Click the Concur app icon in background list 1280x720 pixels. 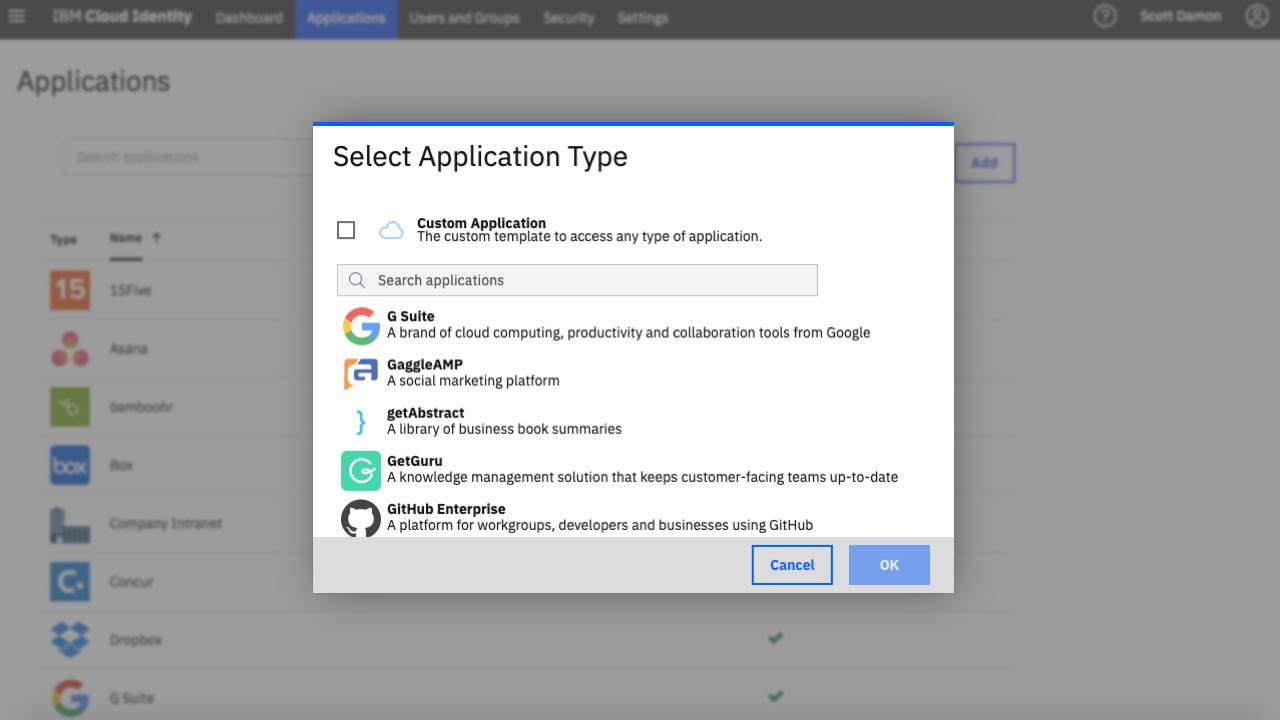tap(70, 581)
